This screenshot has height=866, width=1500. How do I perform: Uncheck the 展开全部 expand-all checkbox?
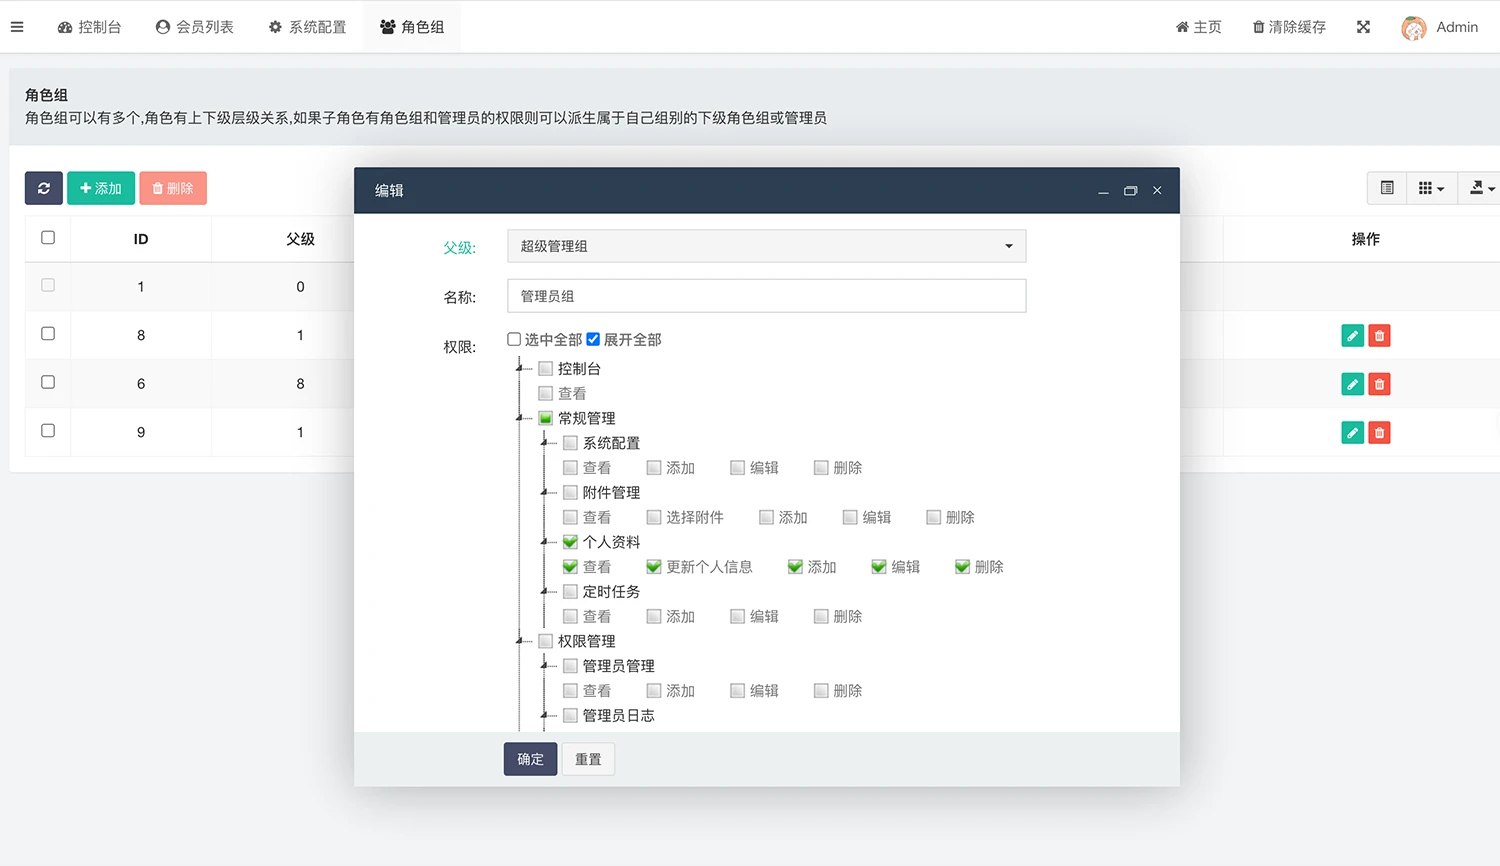pyautogui.click(x=593, y=339)
